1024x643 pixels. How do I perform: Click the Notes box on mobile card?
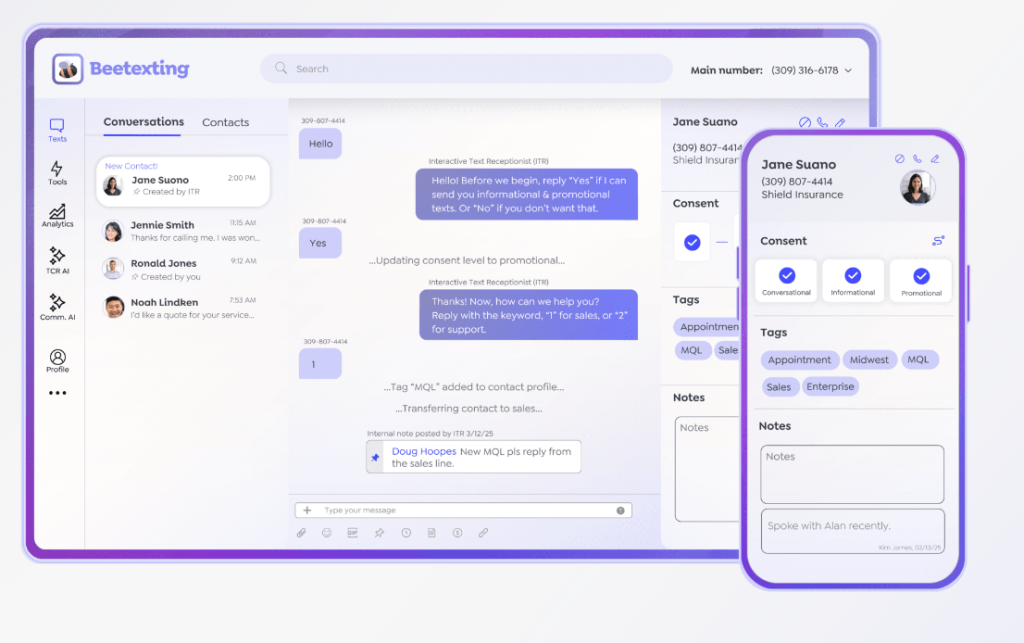click(x=852, y=475)
